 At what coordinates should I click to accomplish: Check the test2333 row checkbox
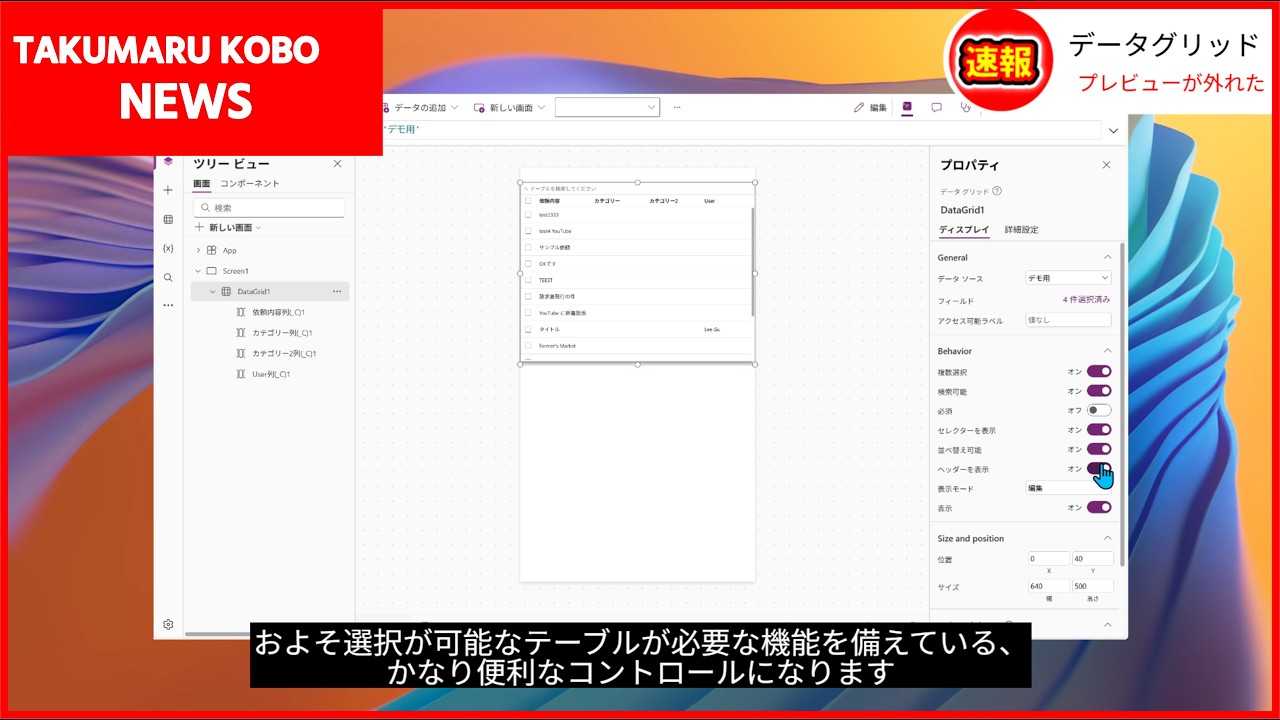point(528,214)
